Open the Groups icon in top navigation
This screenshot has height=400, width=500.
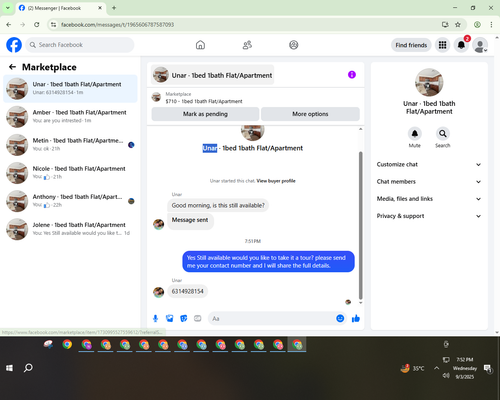[x=294, y=45]
